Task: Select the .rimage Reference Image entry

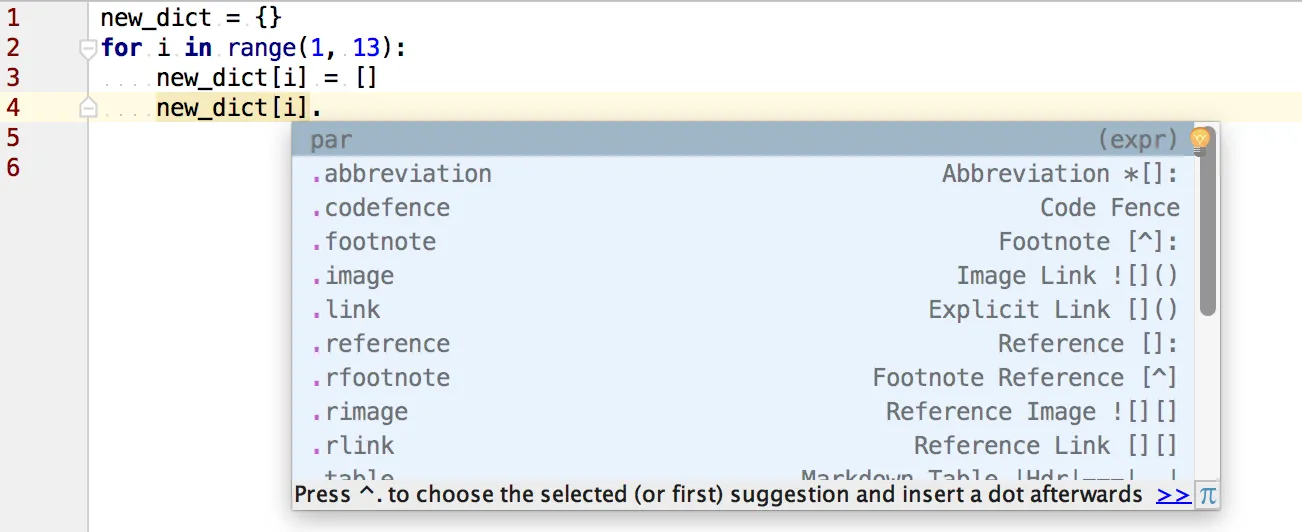Action: (x=366, y=412)
